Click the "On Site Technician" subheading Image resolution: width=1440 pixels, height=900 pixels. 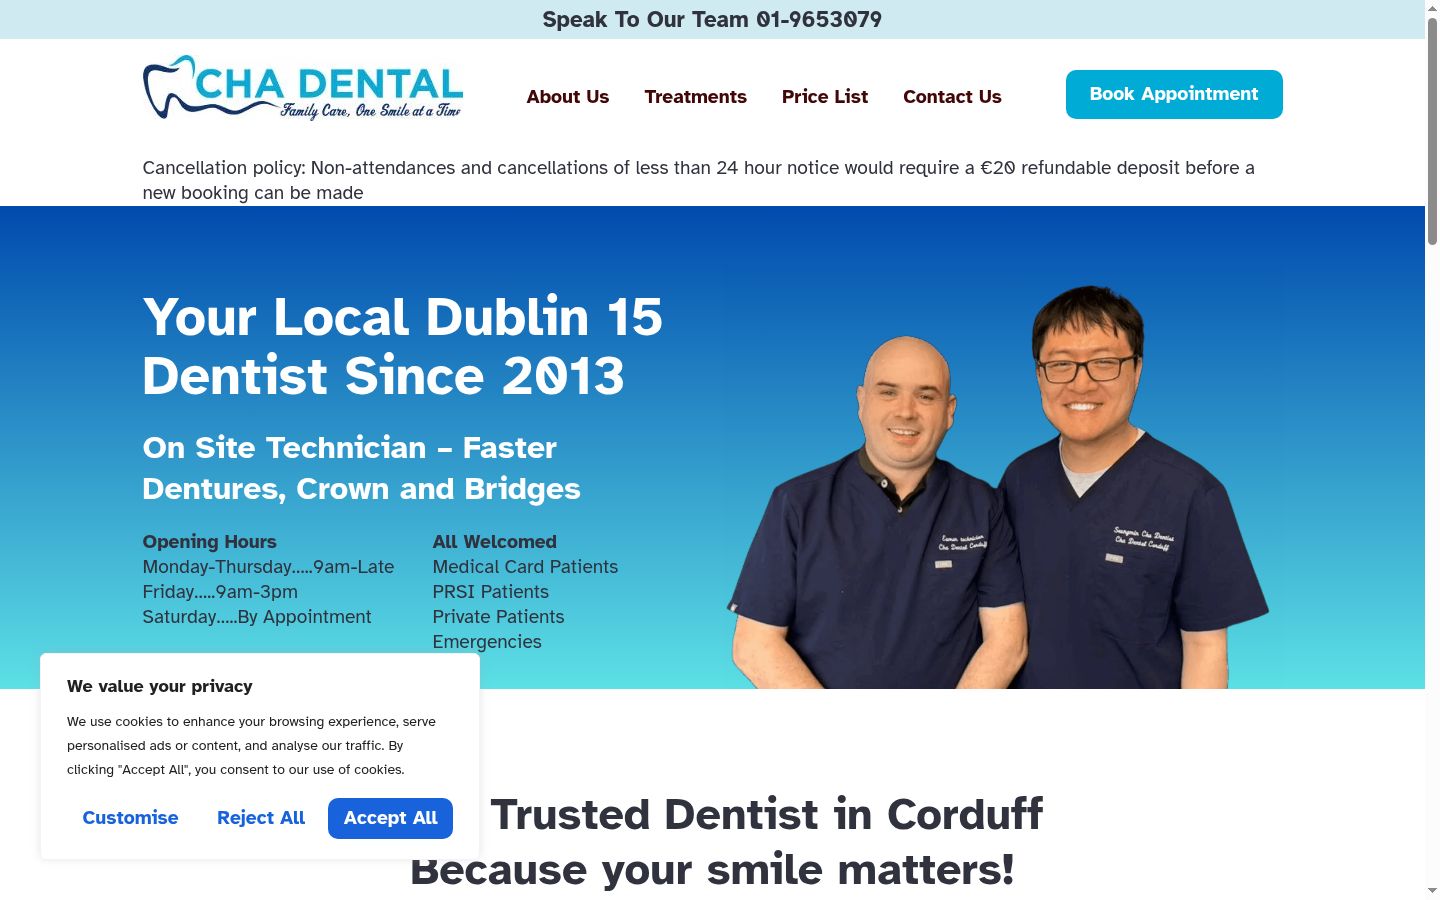pyautogui.click(x=362, y=468)
